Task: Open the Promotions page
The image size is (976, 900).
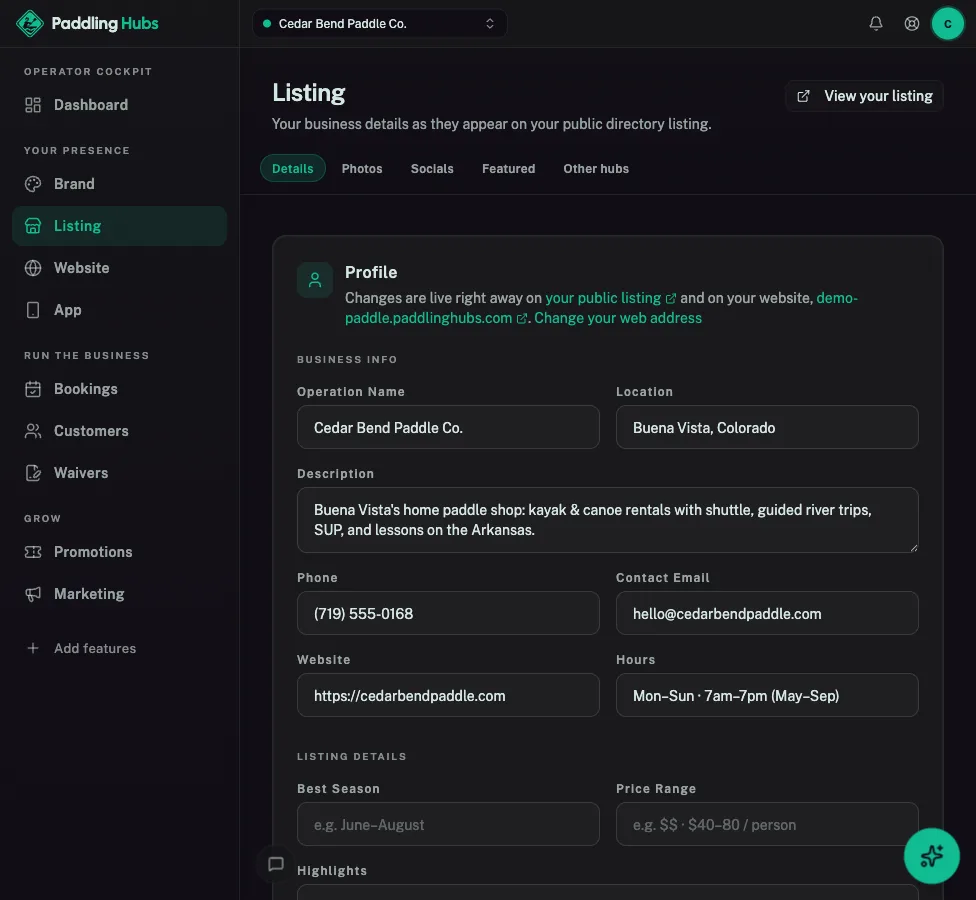Action: click(x=120, y=552)
